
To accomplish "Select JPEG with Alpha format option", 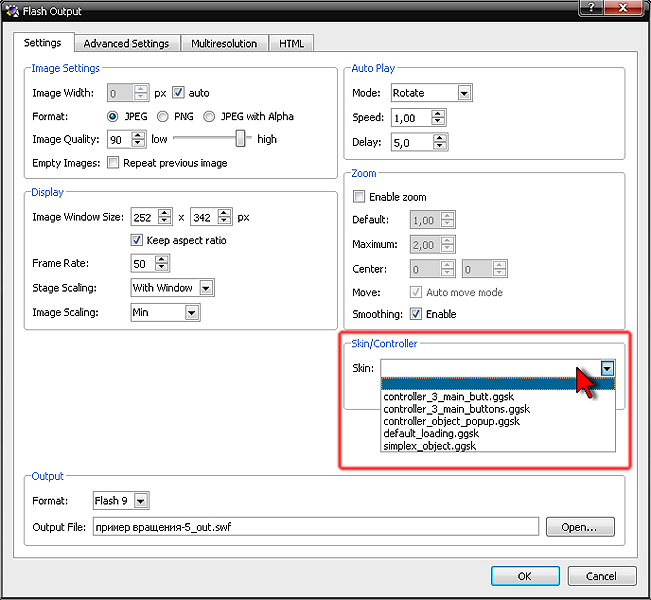I will pos(209,117).
